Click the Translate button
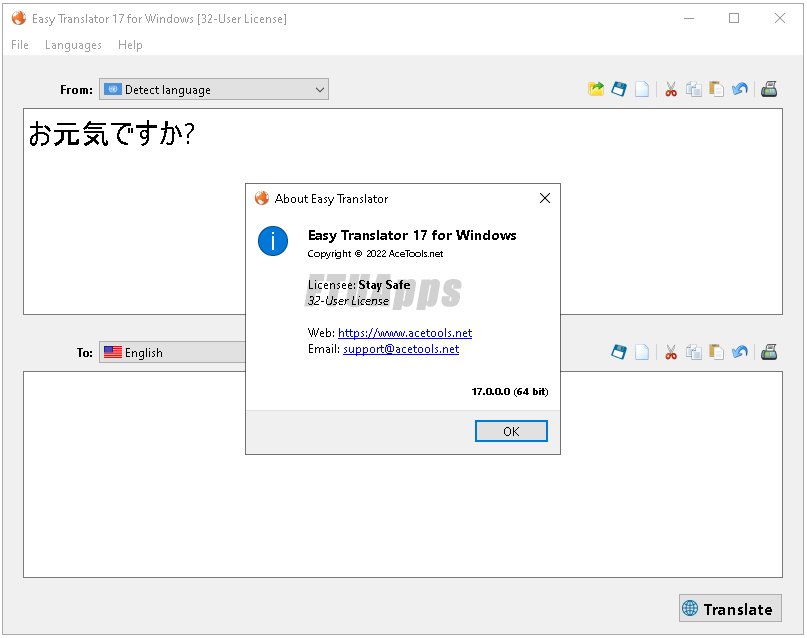The width and height of the screenshot is (807, 638). [x=730, y=609]
